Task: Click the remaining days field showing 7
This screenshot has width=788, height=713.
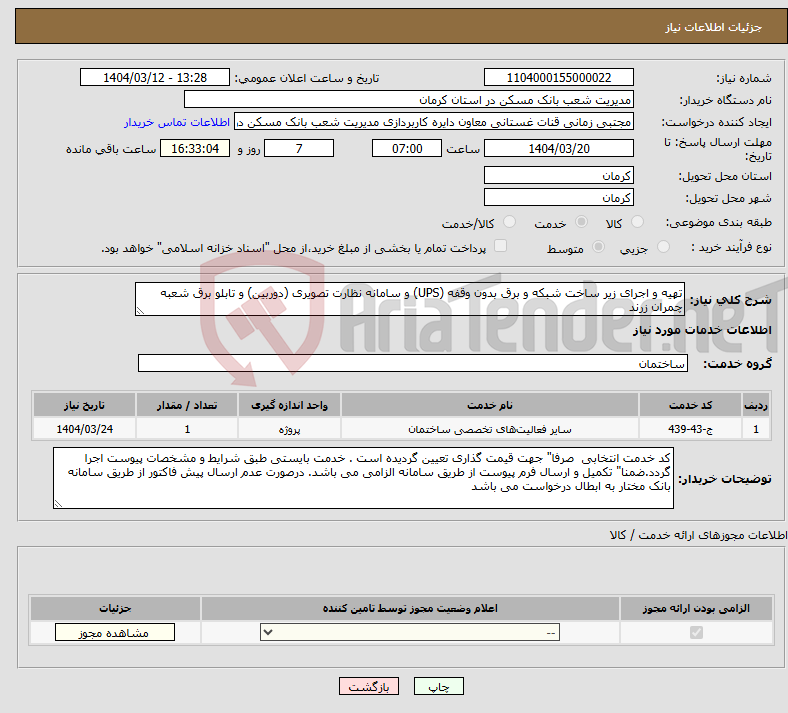Action: tap(299, 148)
